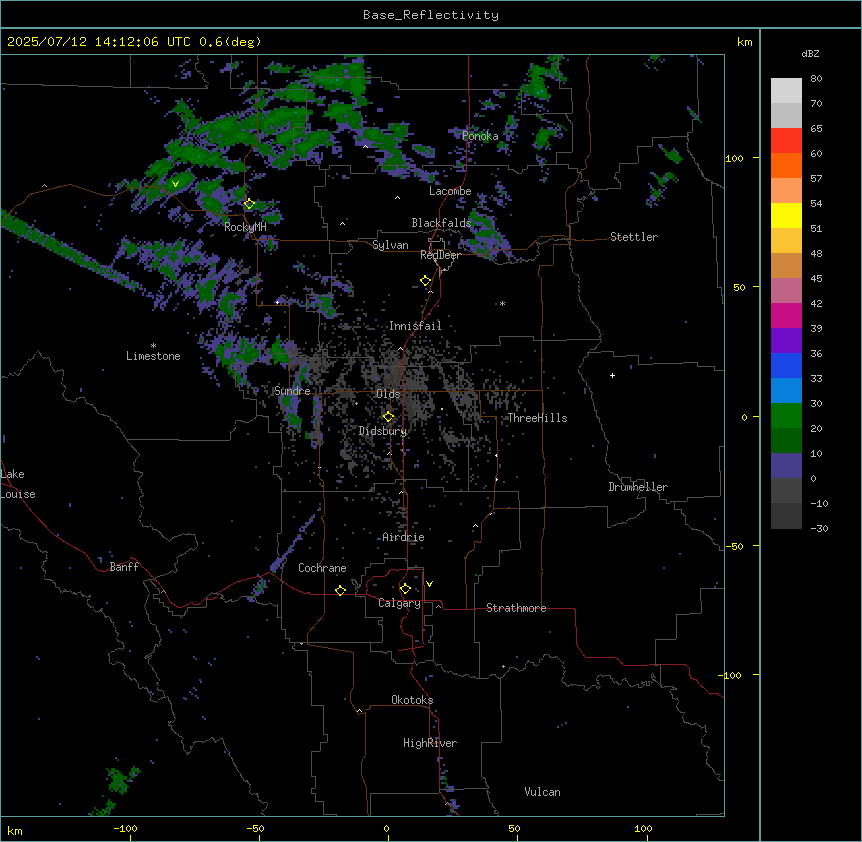Viewport: 862px width, 842px height.
Task: Click the yellow V marker east of Calgary
Action: [x=429, y=584]
